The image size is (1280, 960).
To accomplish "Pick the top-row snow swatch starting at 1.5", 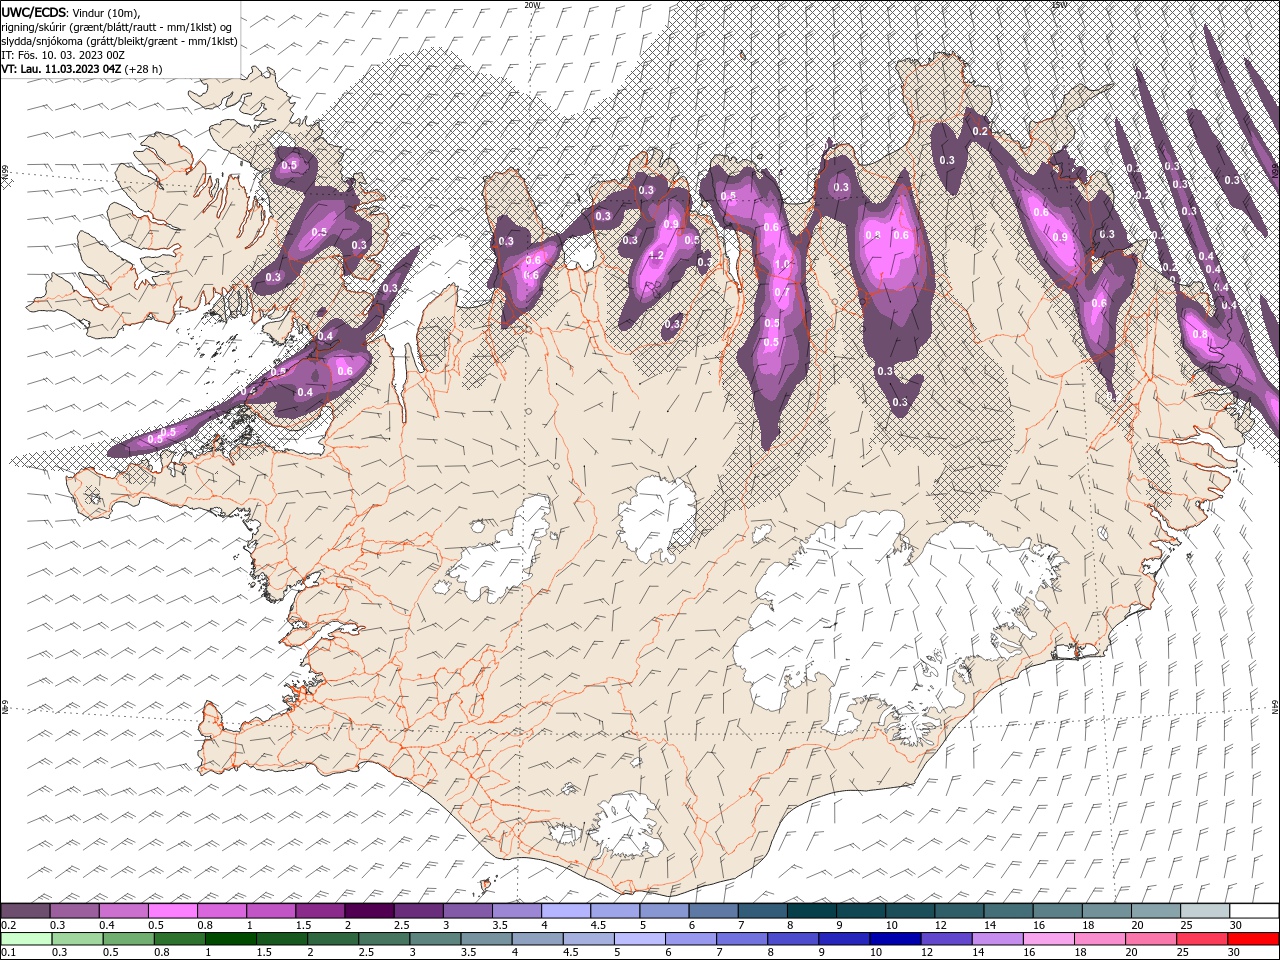I will [319, 911].
